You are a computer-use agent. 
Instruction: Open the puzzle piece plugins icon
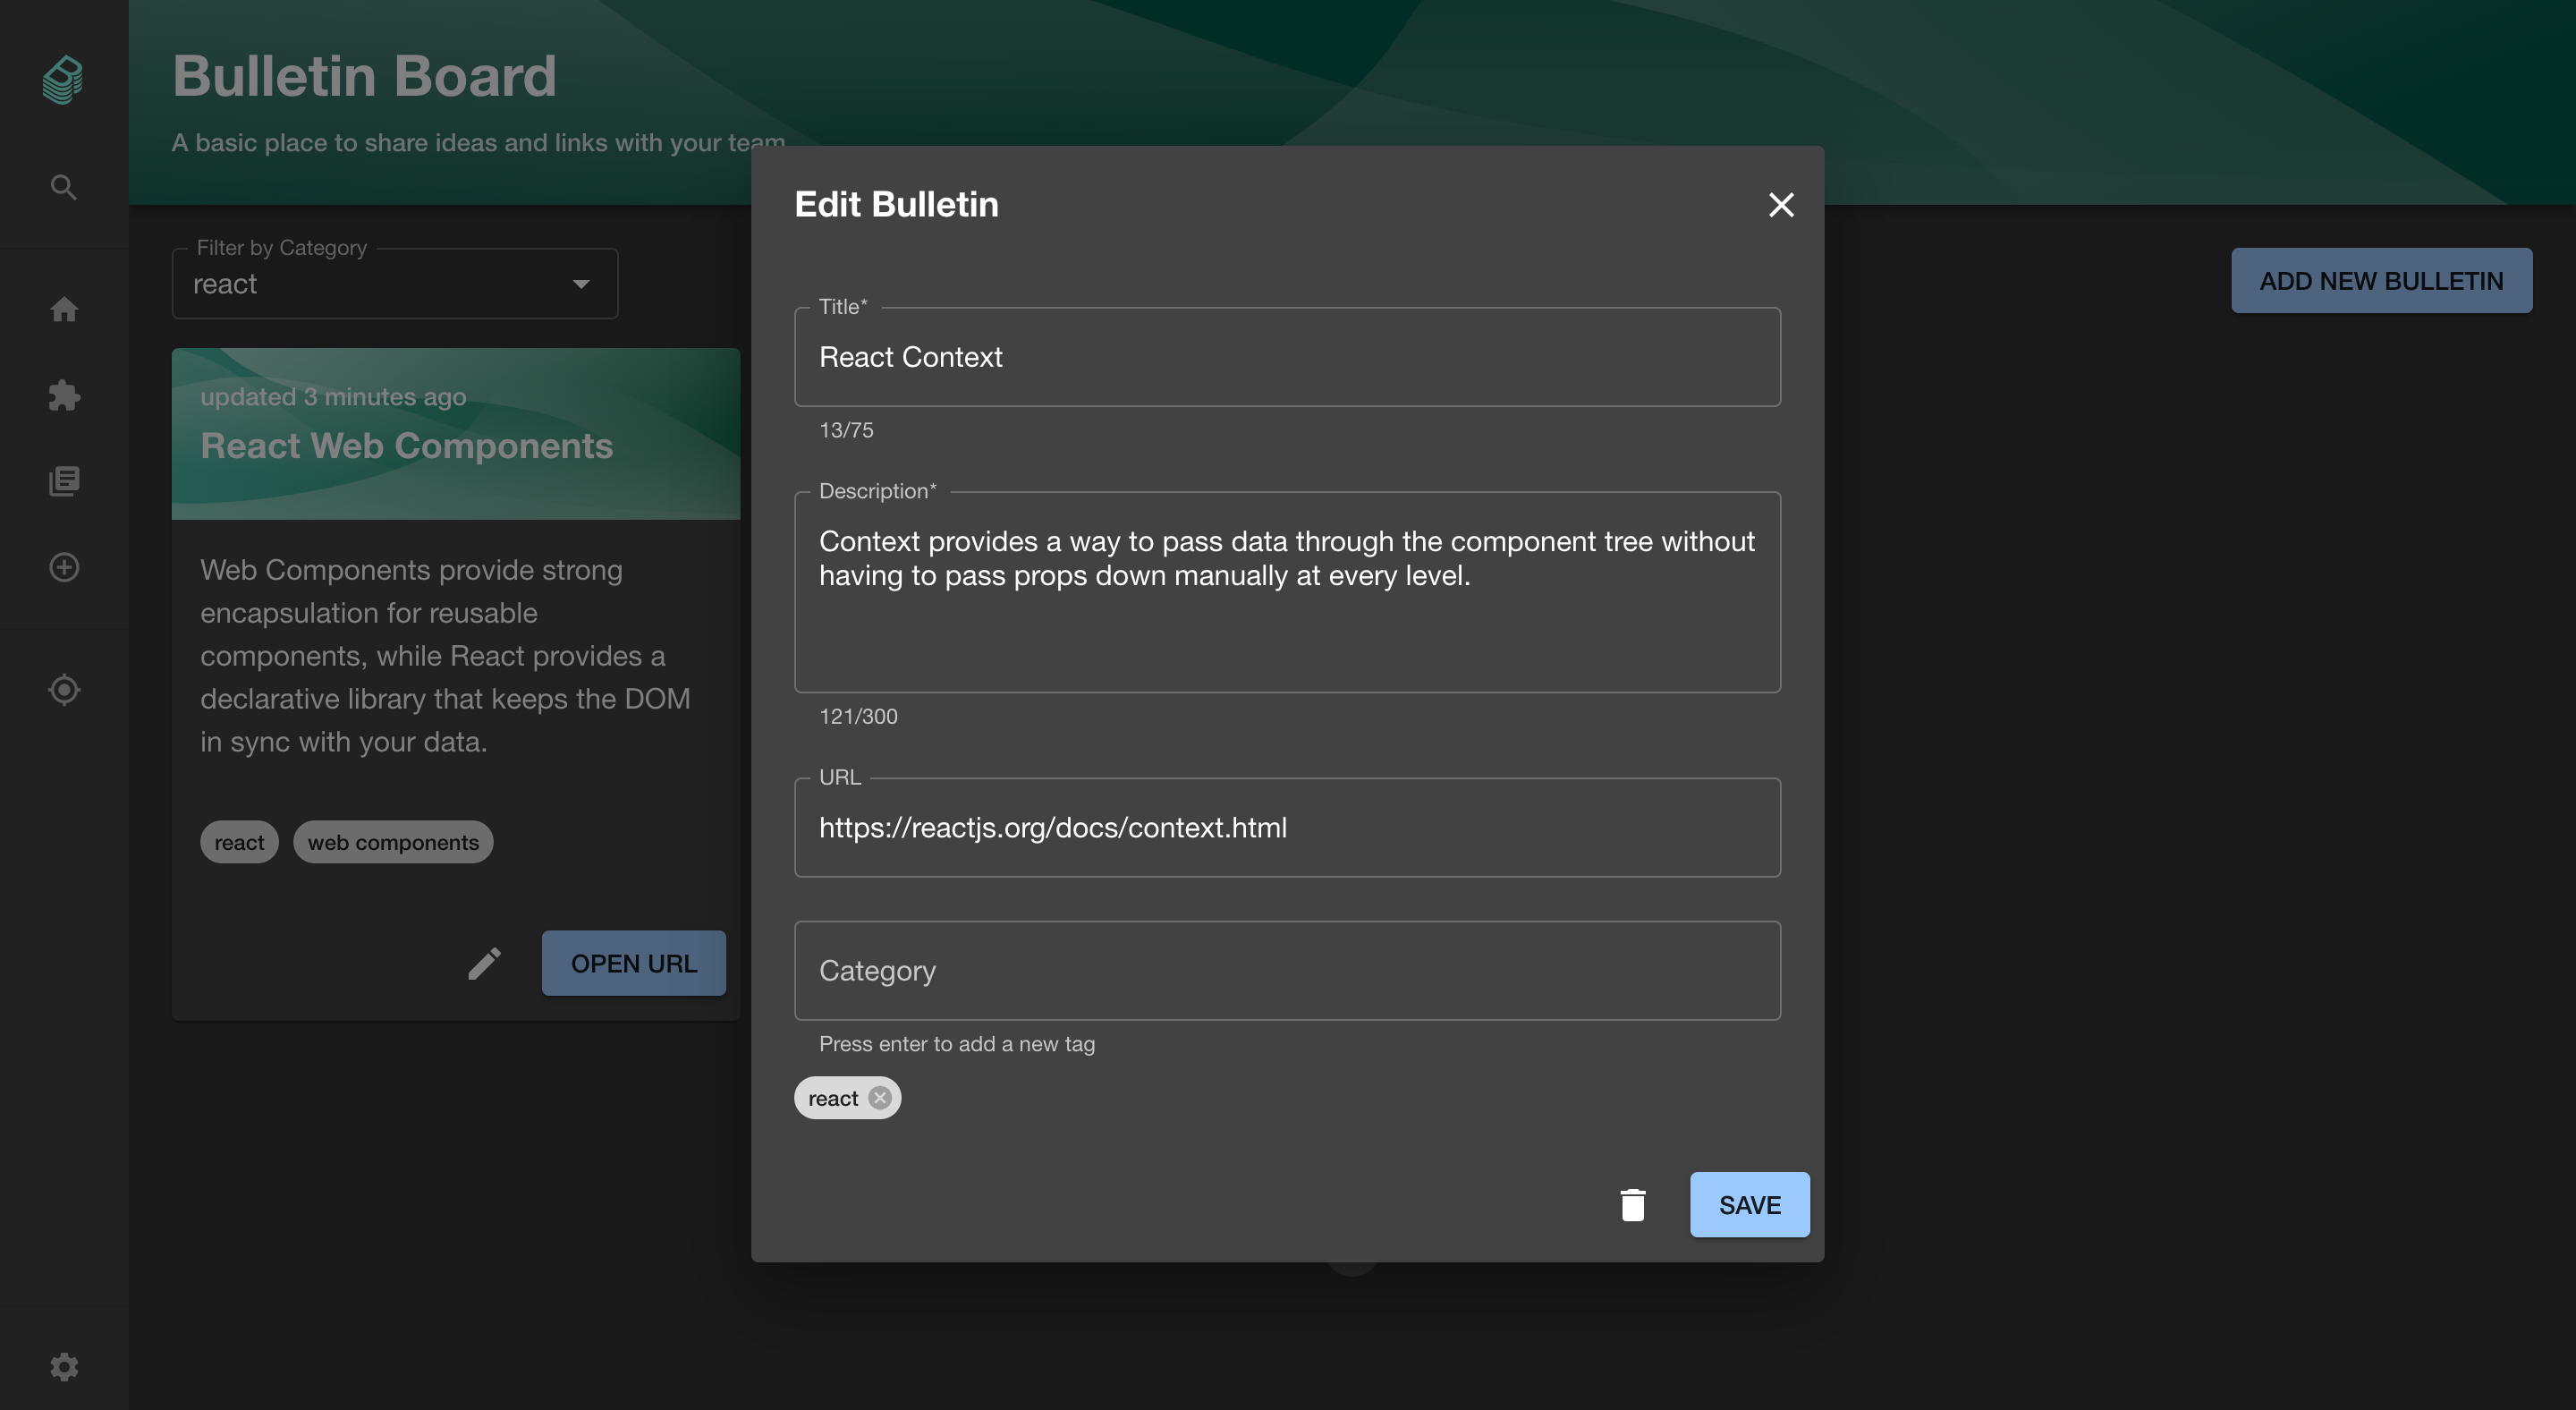(64, 395)
